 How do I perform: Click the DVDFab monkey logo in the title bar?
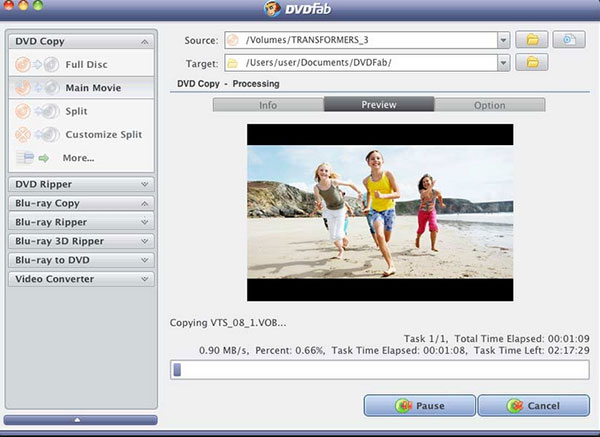(x=272, y=8)
